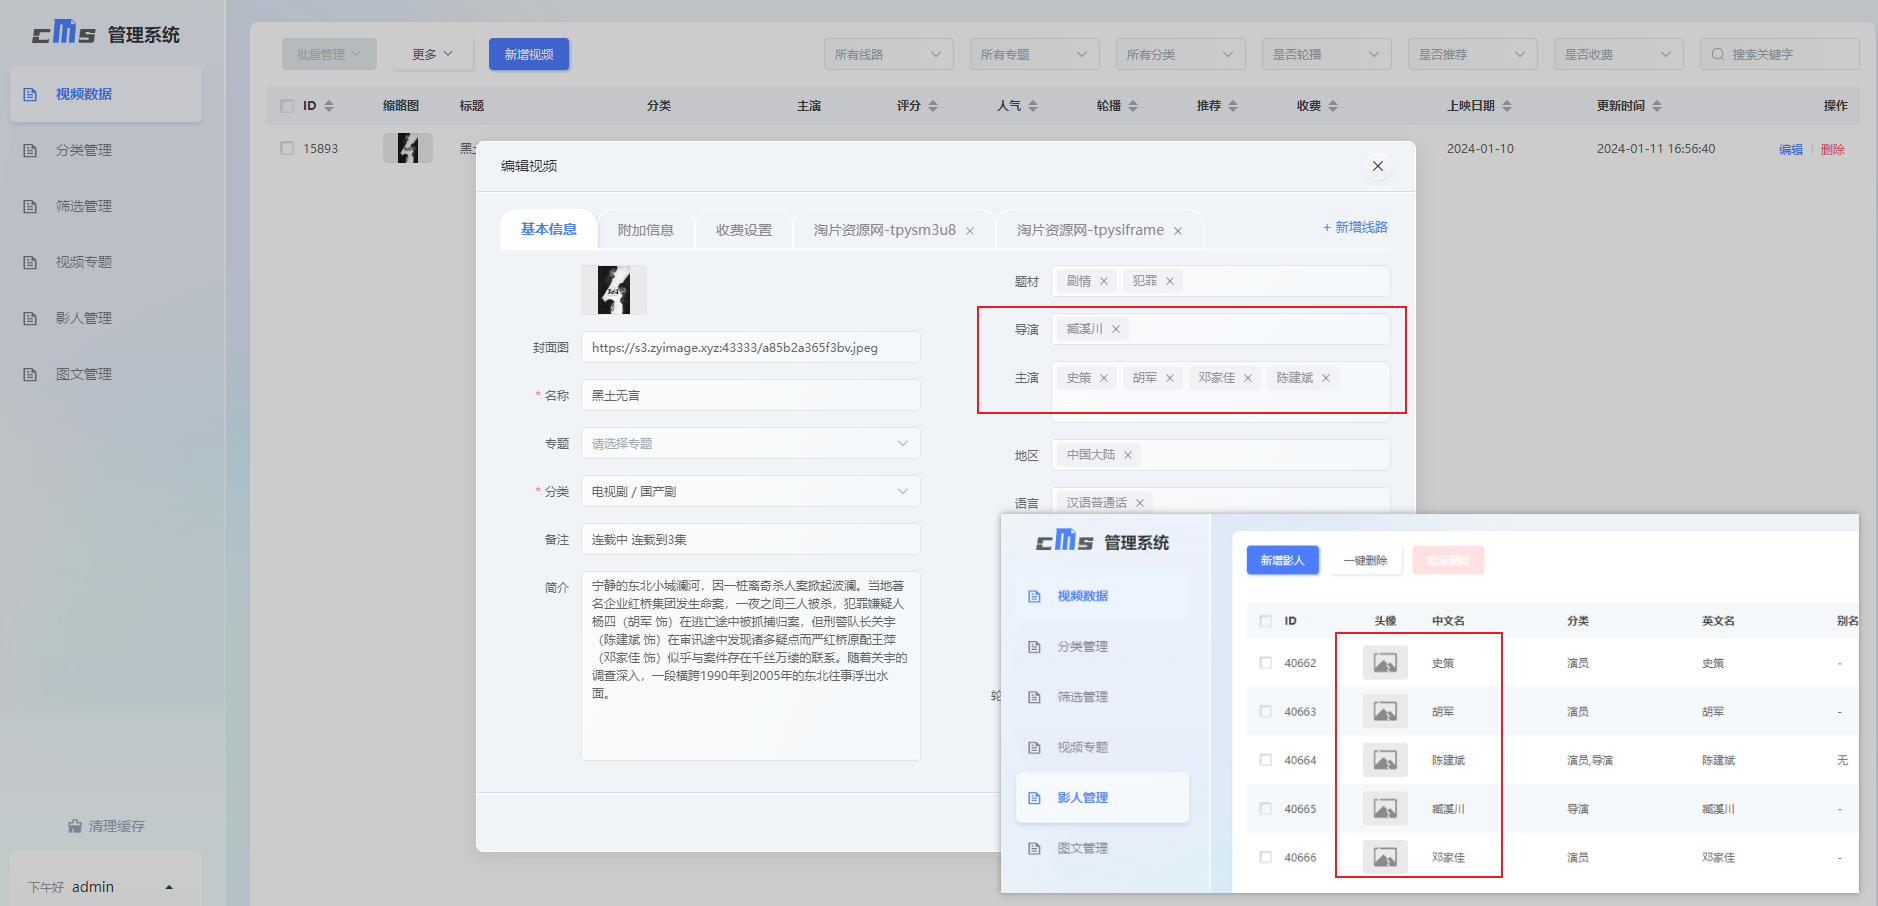
Task: Close the 淘片资源网-tpysm3u8 tab
Action: [970, 231]
